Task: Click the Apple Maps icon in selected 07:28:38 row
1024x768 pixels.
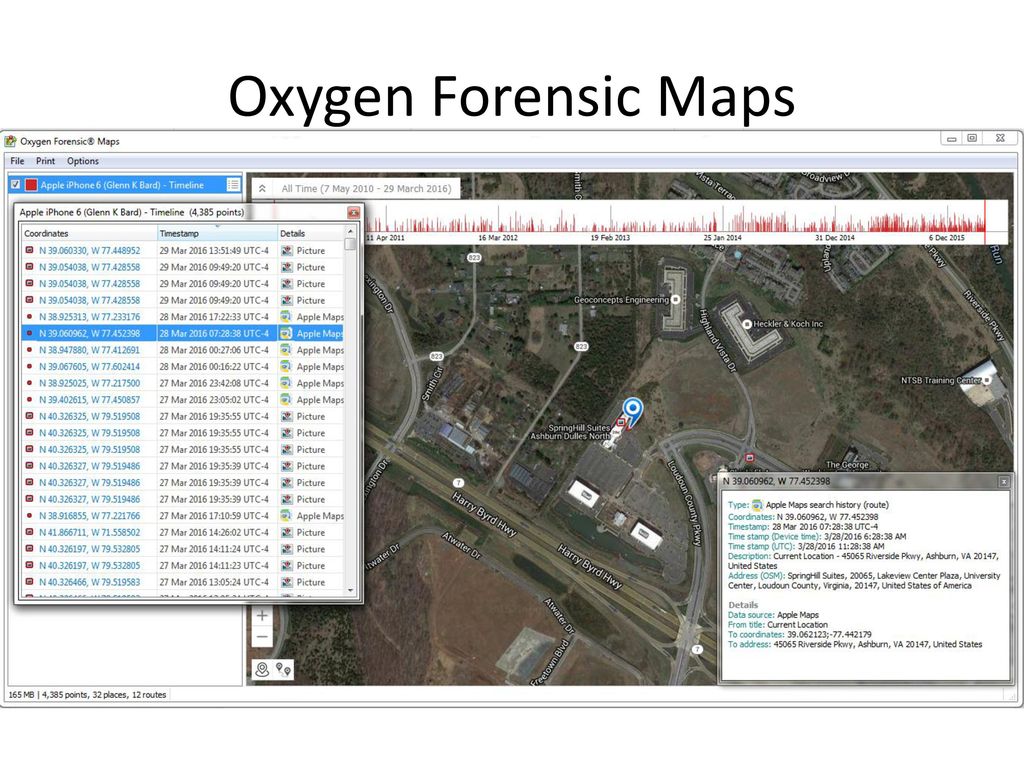Action: pos(286,333)
